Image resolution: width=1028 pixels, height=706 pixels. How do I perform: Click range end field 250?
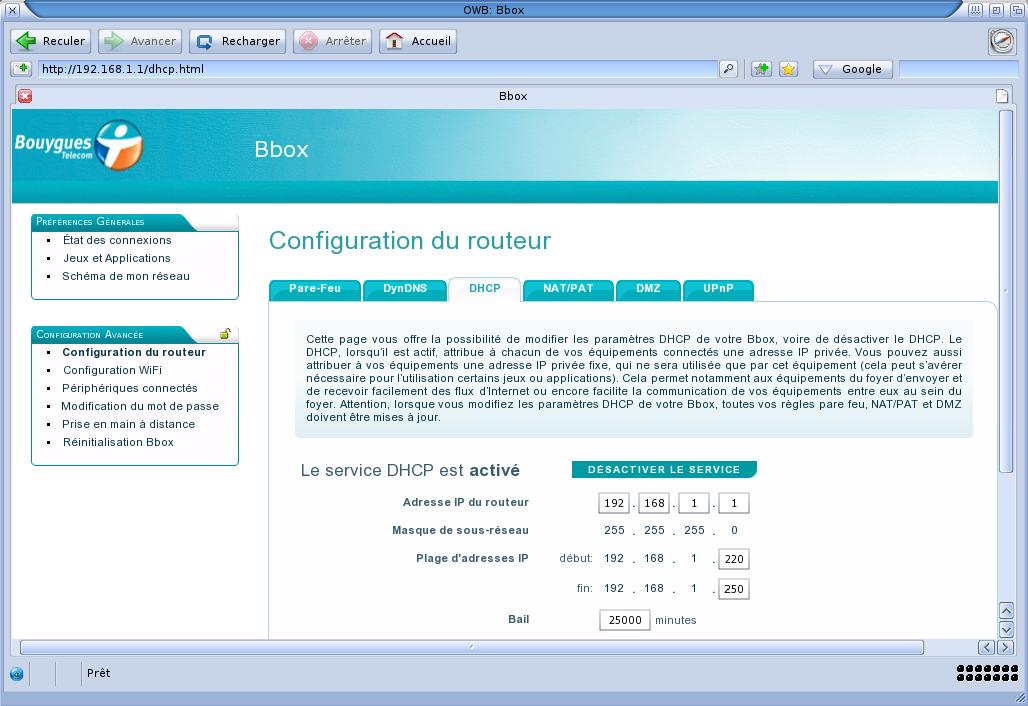point(734,589)
